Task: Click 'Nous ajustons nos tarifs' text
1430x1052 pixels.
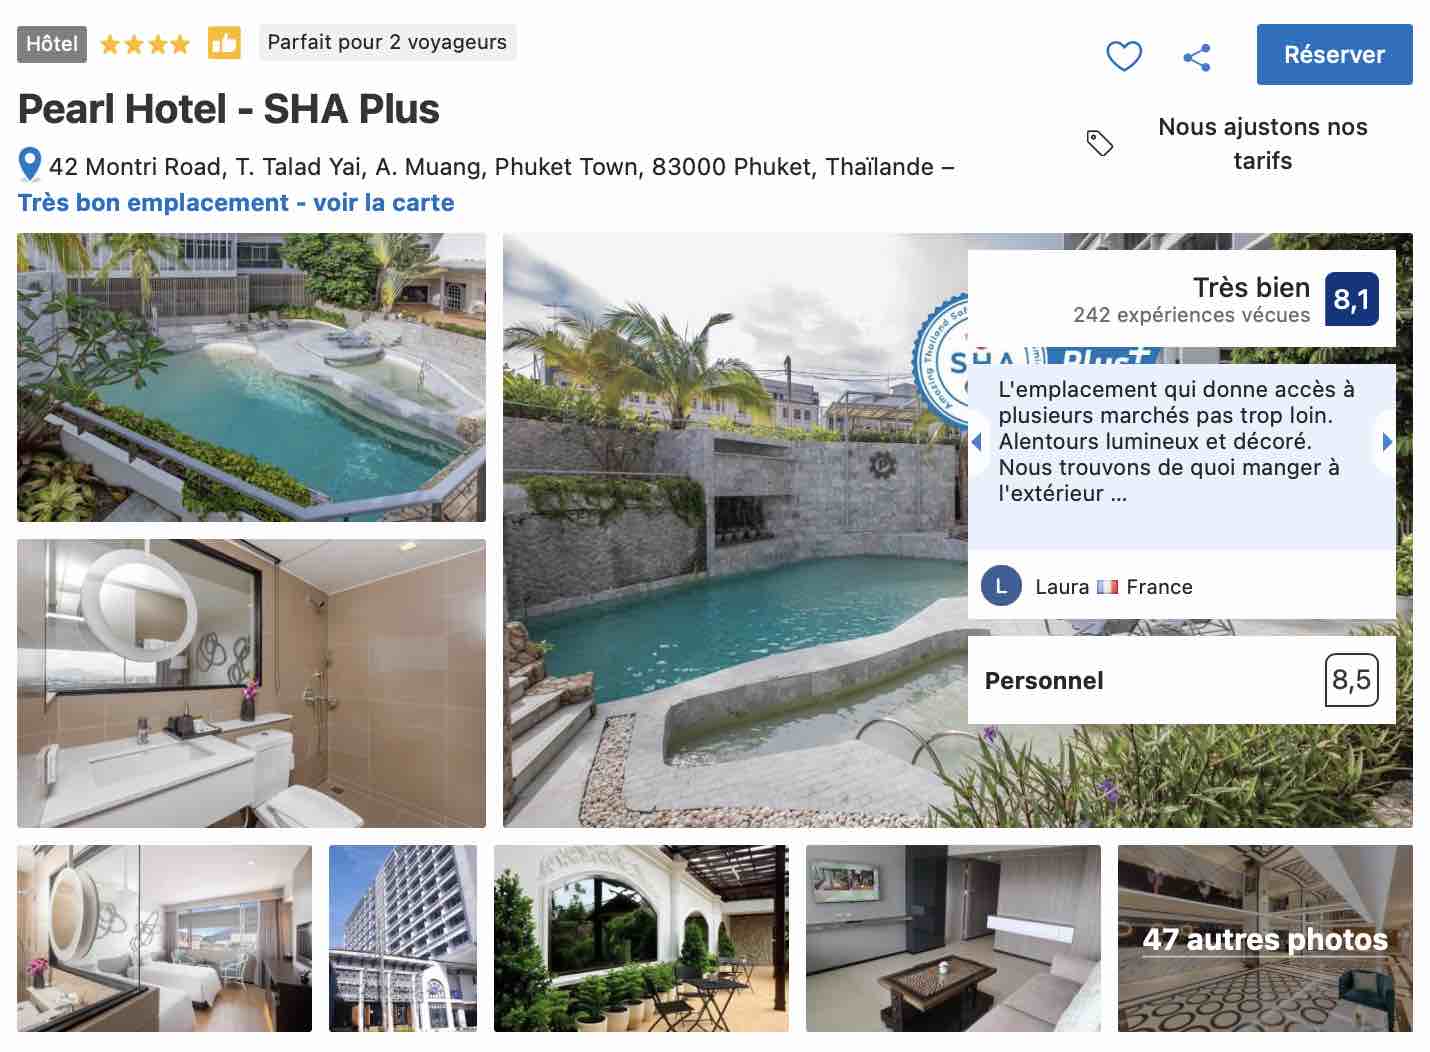Action: 1262,144
